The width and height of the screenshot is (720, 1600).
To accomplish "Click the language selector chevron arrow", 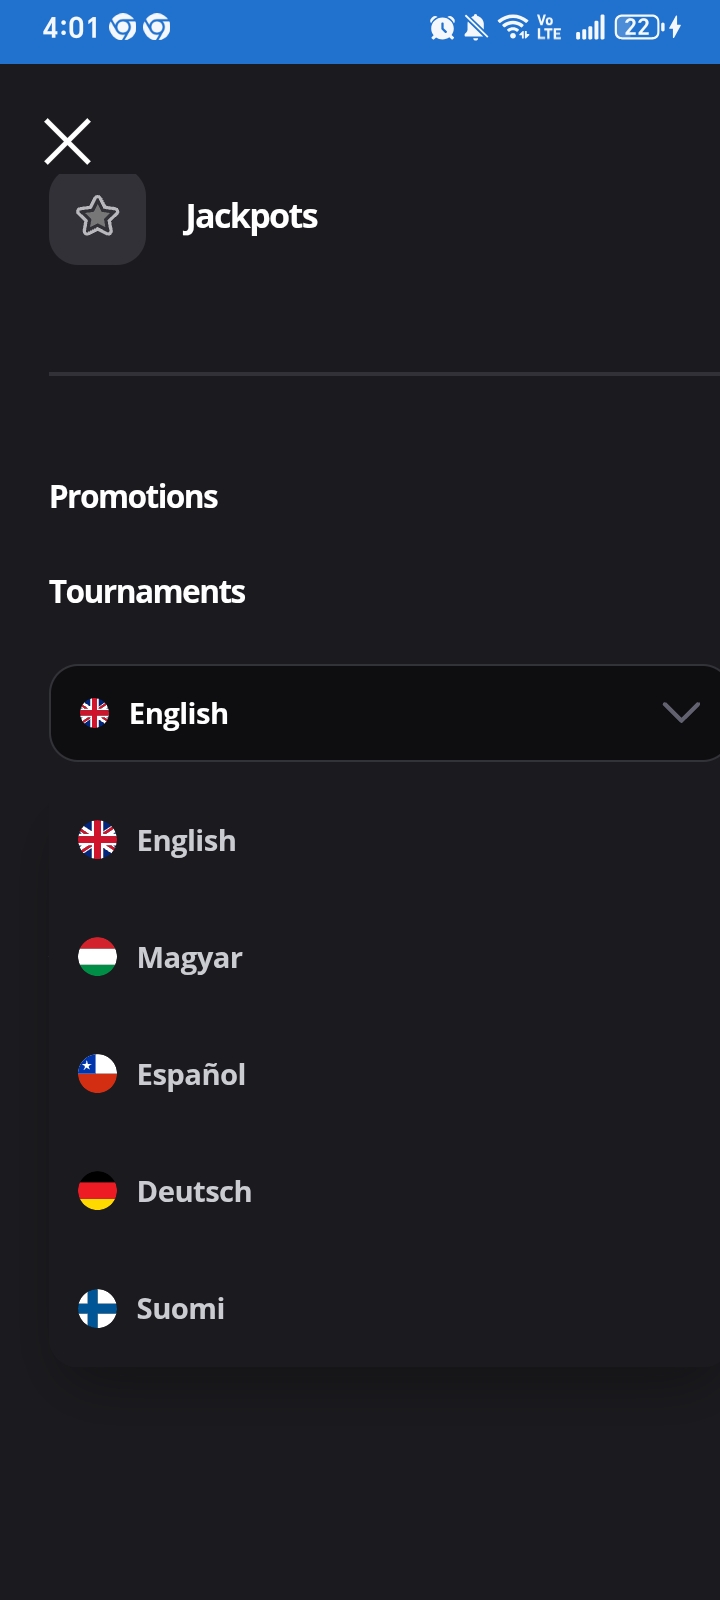I will pos(680,713).
